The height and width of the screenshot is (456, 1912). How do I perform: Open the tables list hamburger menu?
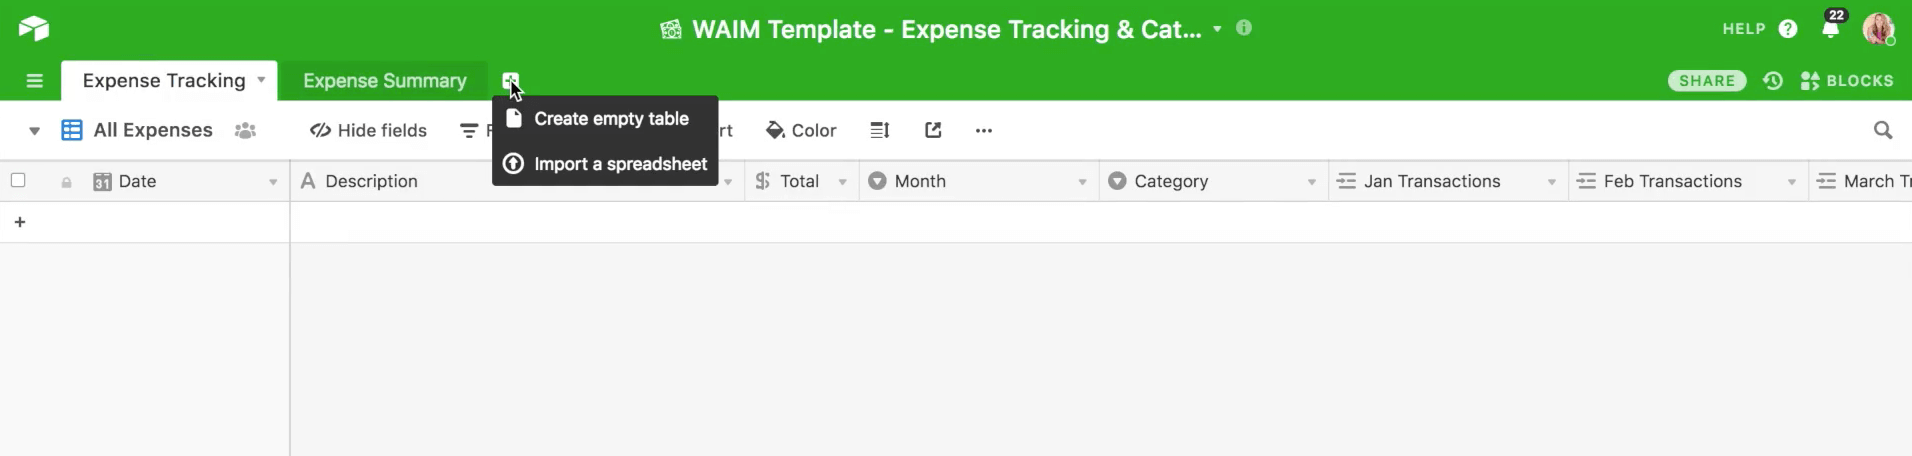click(35, 81)
